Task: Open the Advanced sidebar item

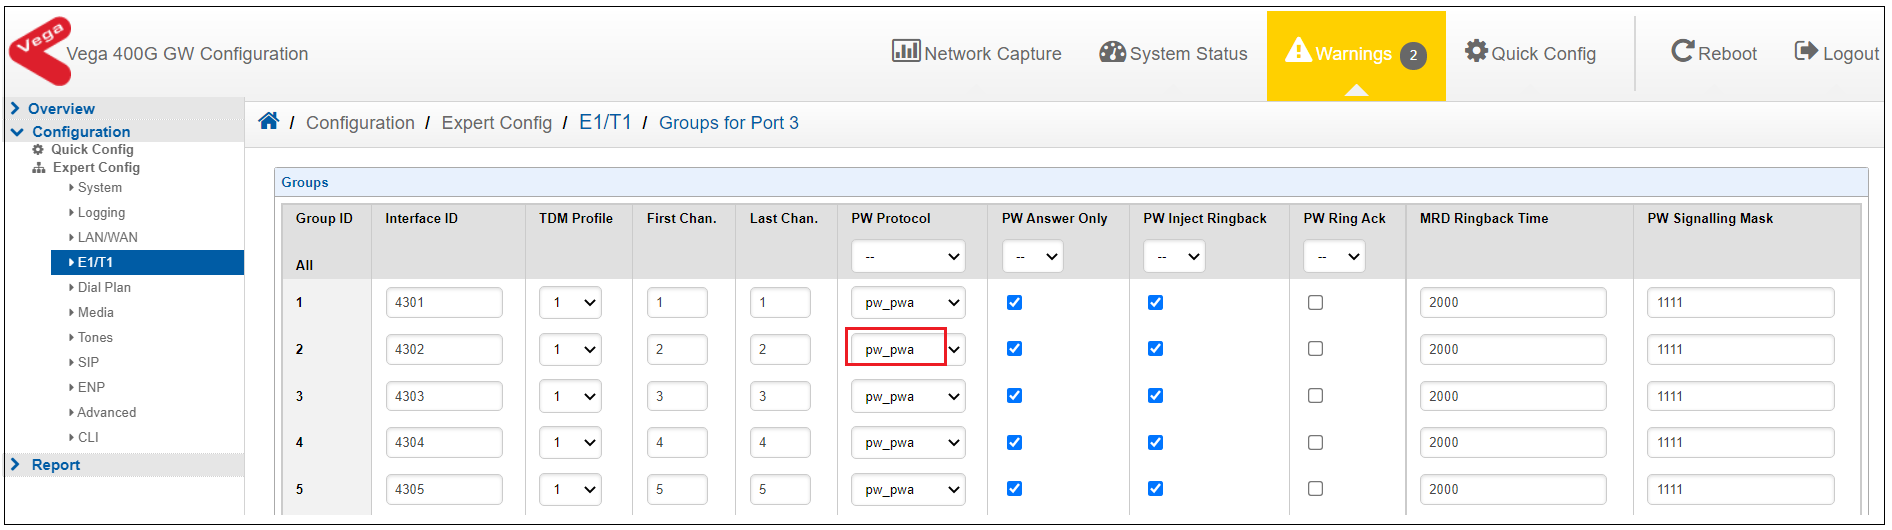Action: 106,412
